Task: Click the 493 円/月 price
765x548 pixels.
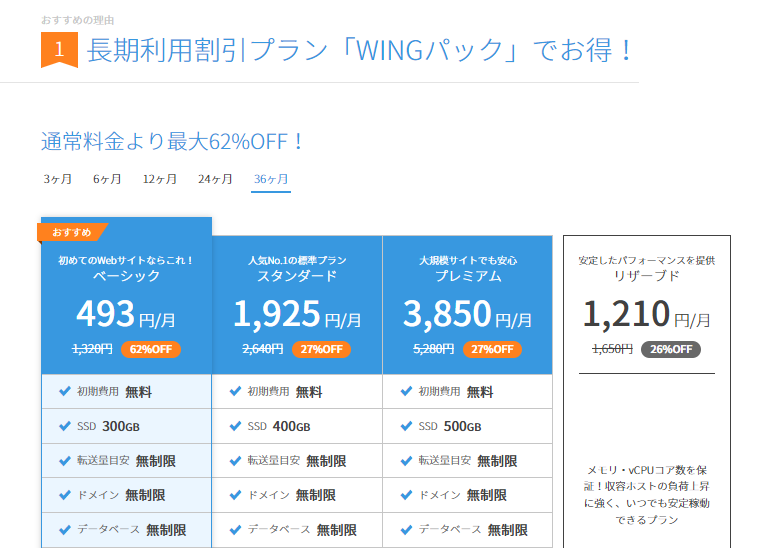Action: point(126,313)
